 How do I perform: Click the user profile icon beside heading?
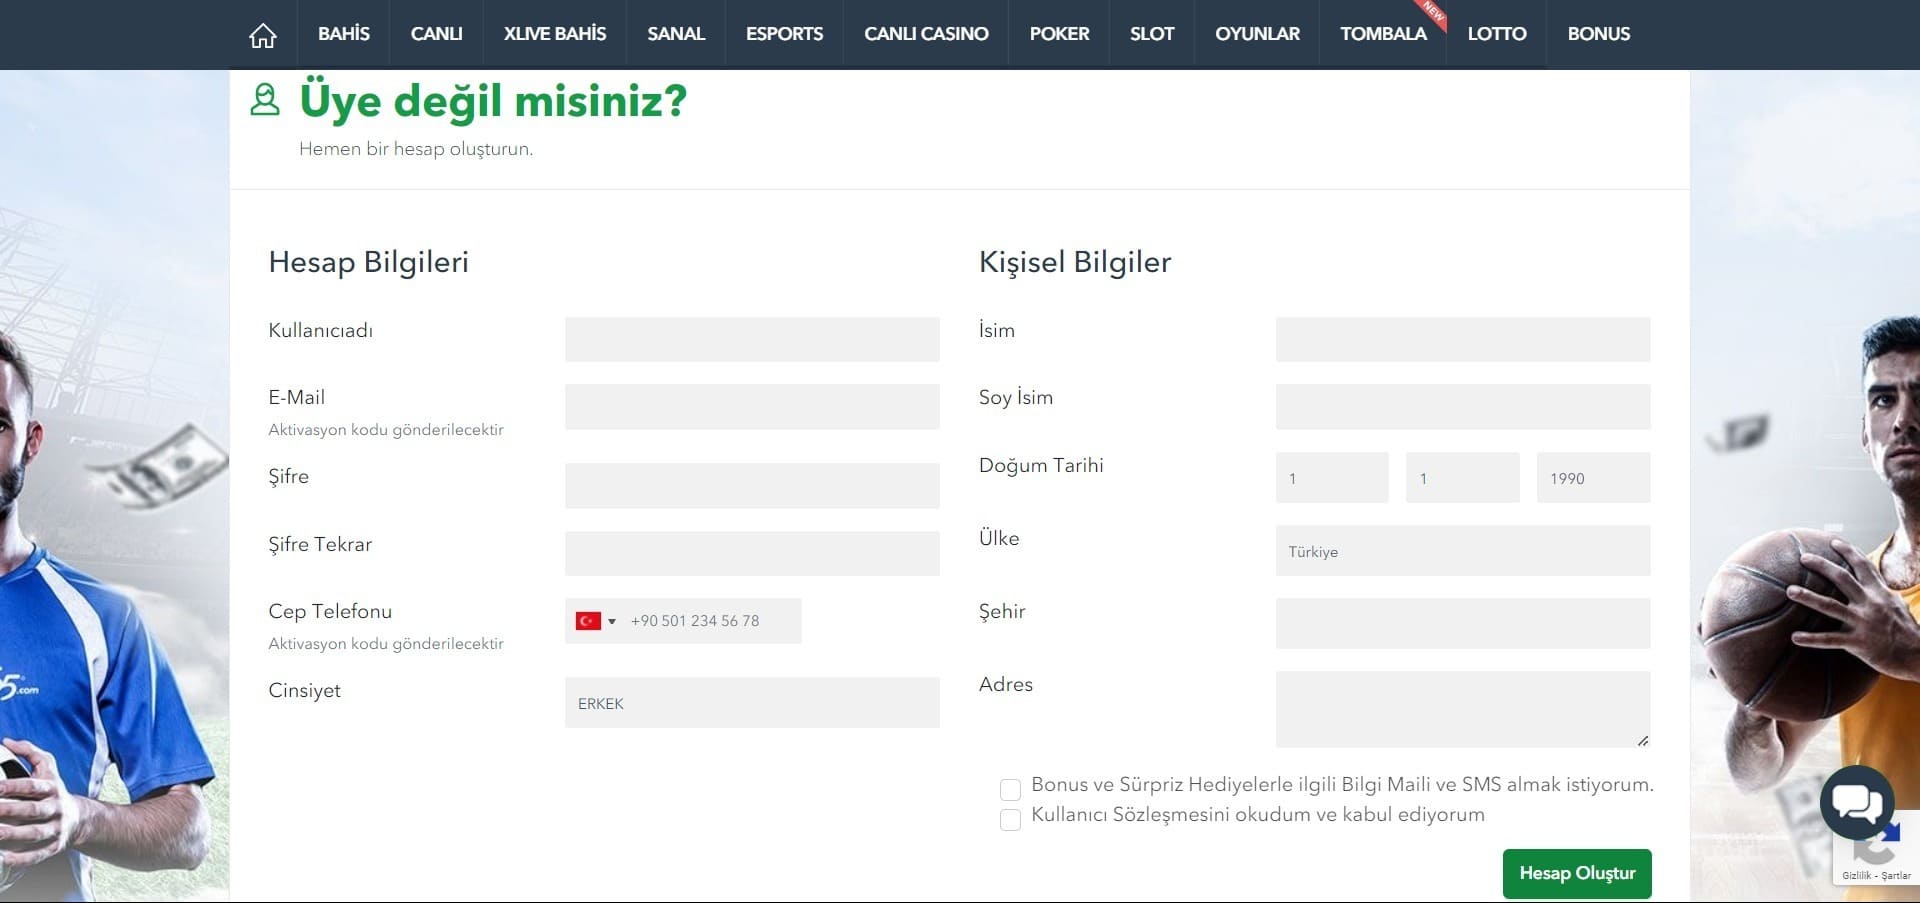(265, 100)
